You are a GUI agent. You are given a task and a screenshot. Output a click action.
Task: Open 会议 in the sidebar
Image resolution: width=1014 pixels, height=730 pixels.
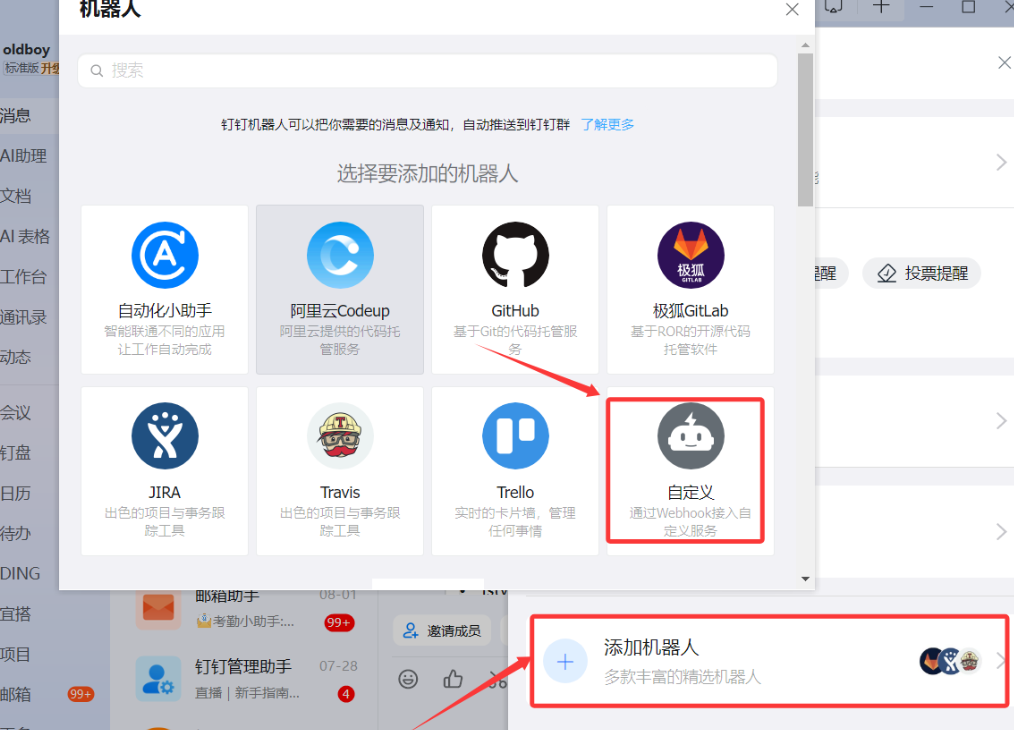click(x=16, y=413)
